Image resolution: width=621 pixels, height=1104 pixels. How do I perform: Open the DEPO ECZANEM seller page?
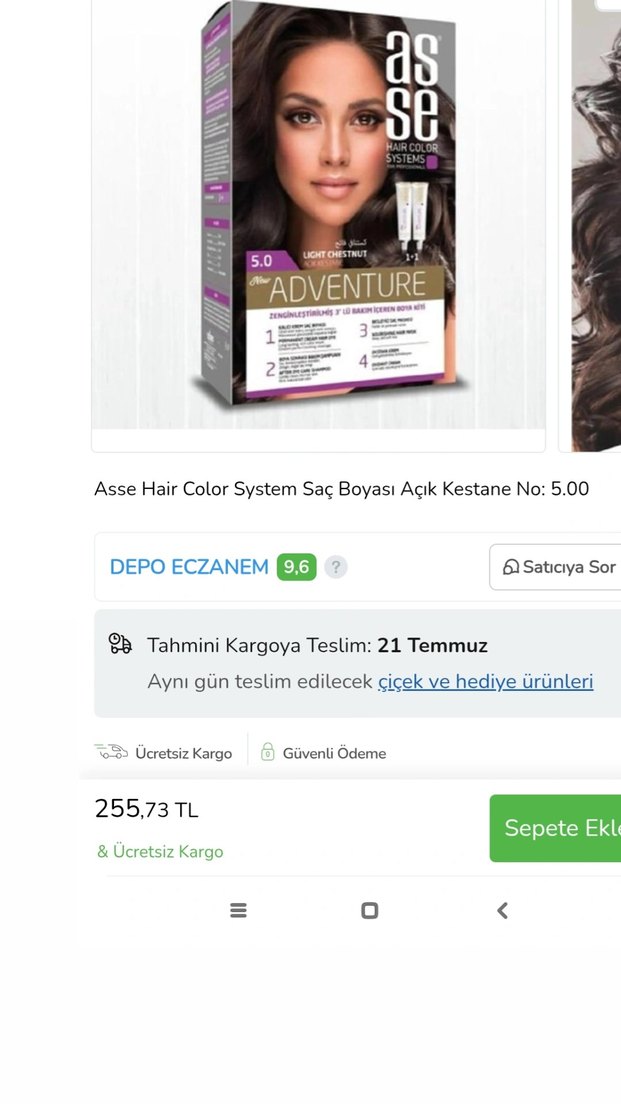point(189,567)
